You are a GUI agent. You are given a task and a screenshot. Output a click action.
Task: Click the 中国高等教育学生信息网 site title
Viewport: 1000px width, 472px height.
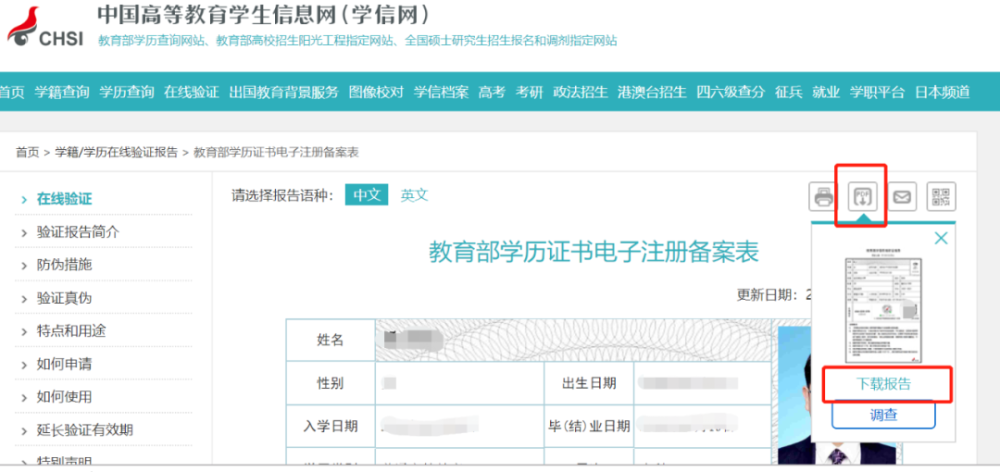pyautogui.click(x=263, y=14)
